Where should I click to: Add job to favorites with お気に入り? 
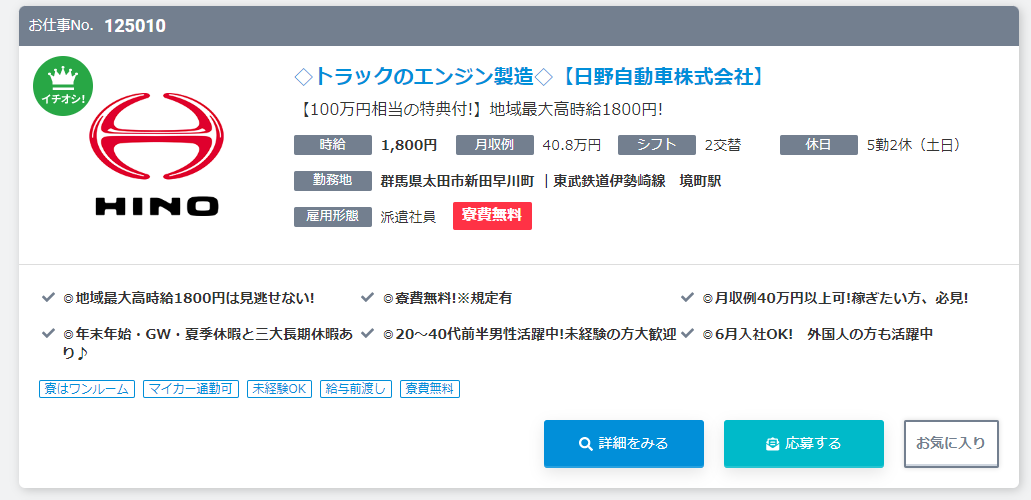coord(951,443)
